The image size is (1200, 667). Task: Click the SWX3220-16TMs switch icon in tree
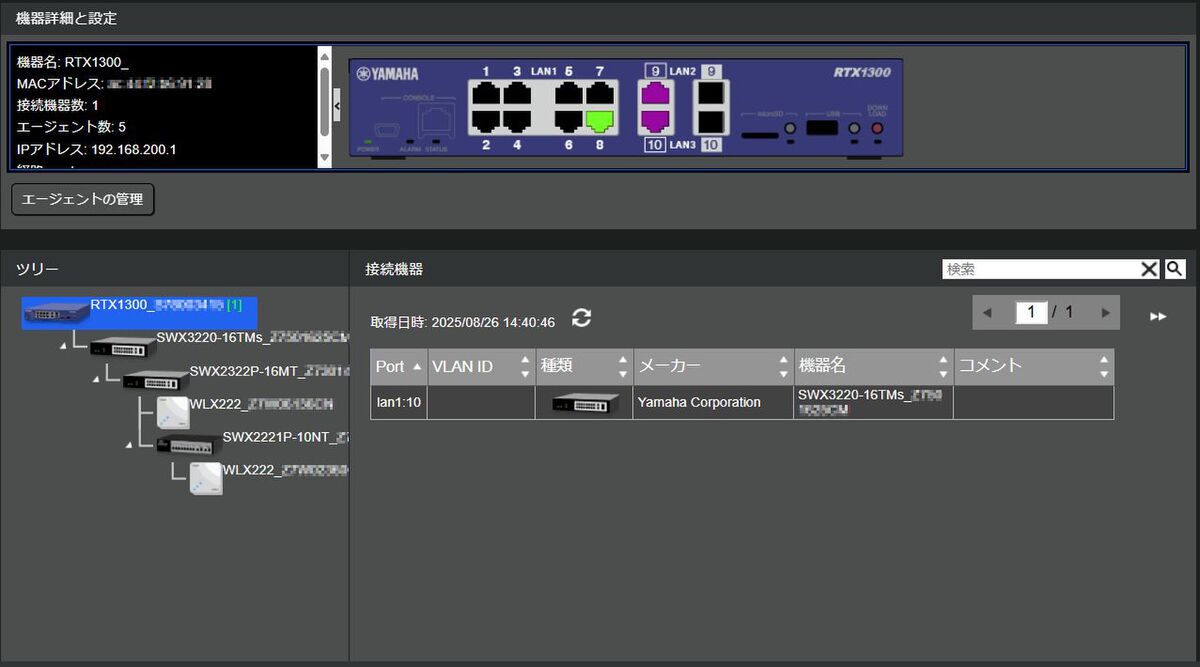click(122, 346)
